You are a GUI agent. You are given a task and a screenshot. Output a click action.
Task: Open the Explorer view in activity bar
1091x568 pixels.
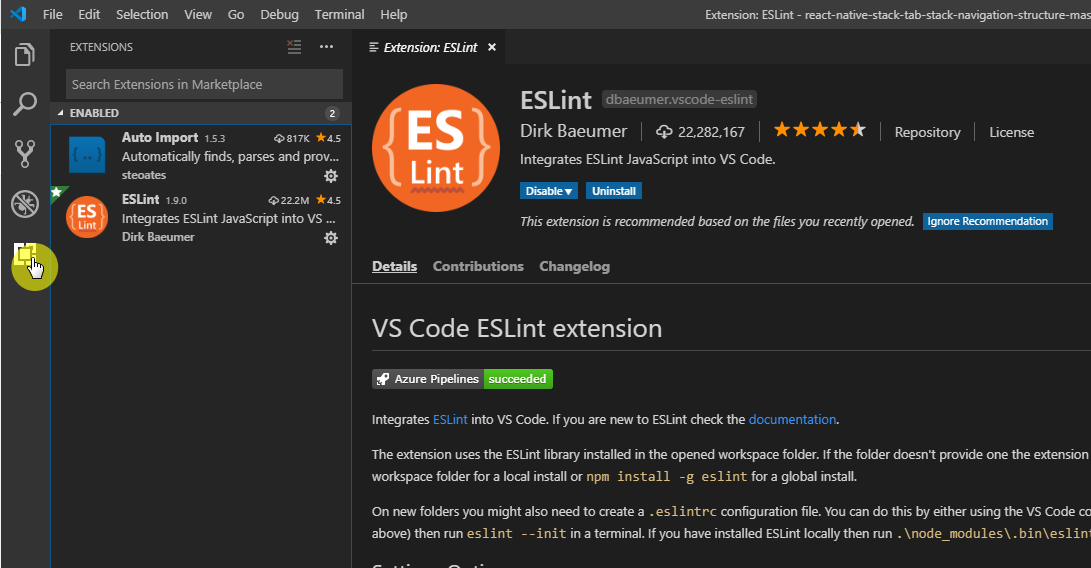(x=25, y=54)
